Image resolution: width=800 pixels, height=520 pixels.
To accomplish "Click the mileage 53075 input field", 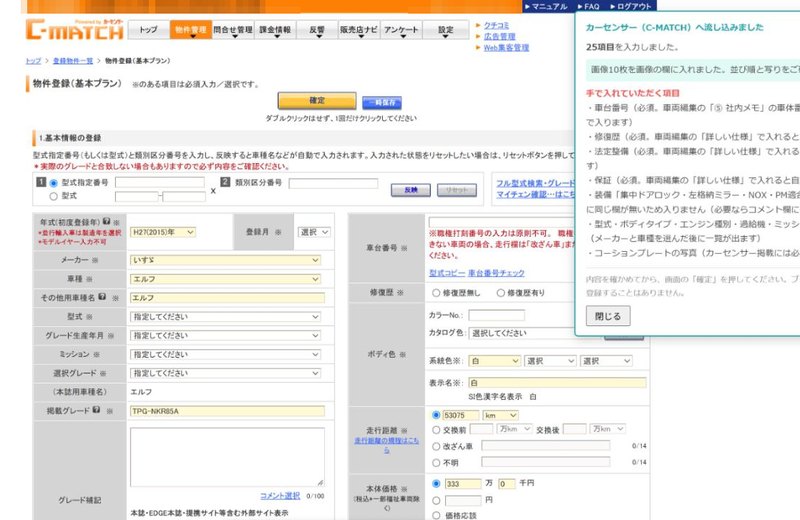I will click(x=461, y=415).
